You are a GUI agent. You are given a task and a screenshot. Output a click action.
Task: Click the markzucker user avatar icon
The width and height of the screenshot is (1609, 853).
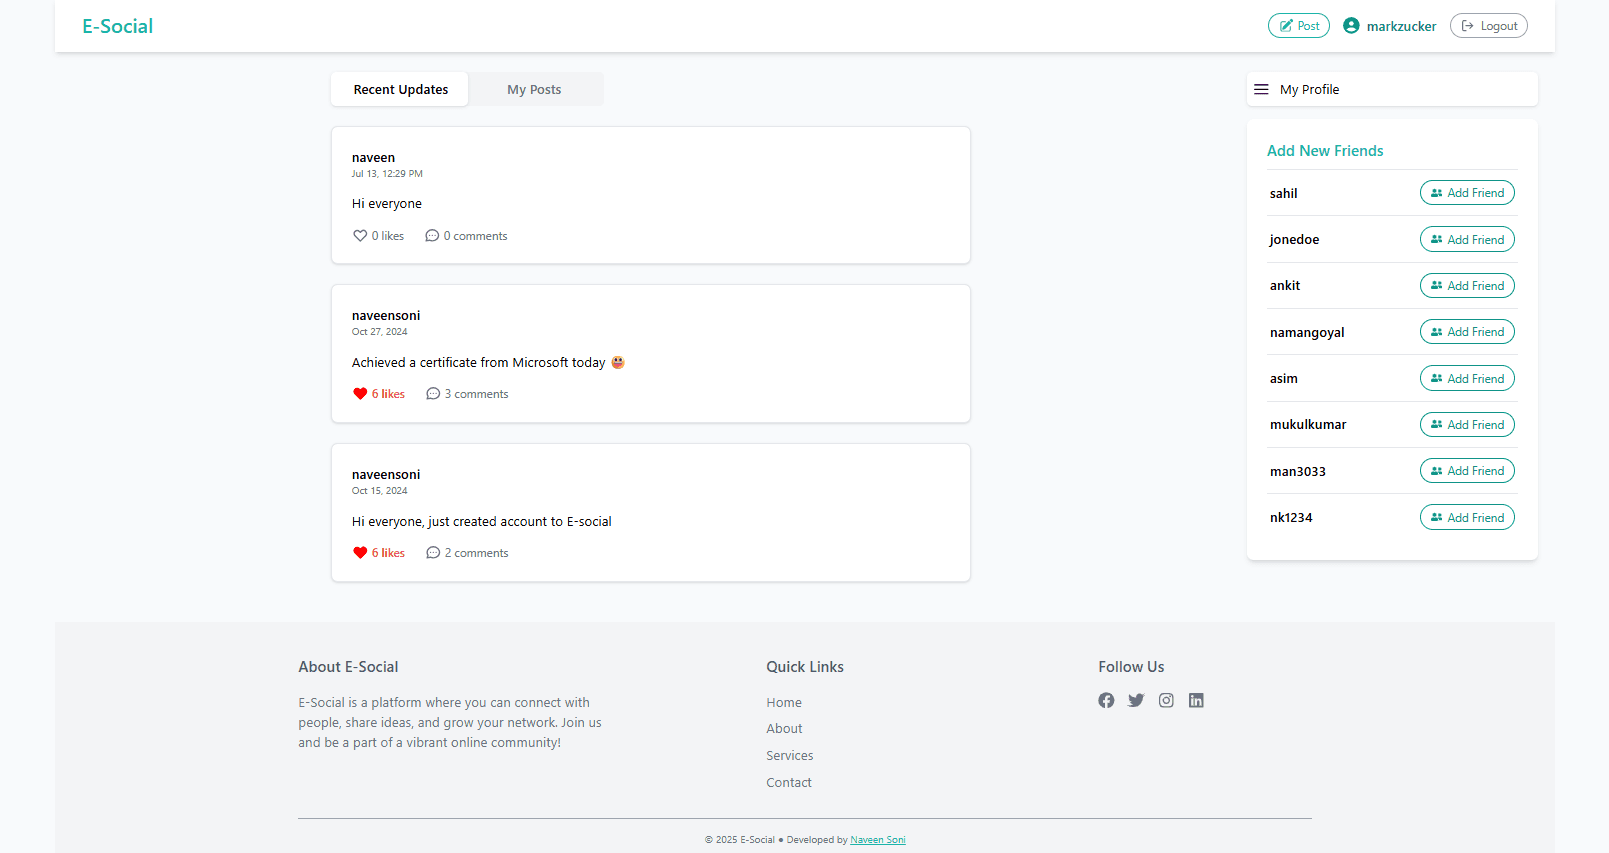point(1351,26)
